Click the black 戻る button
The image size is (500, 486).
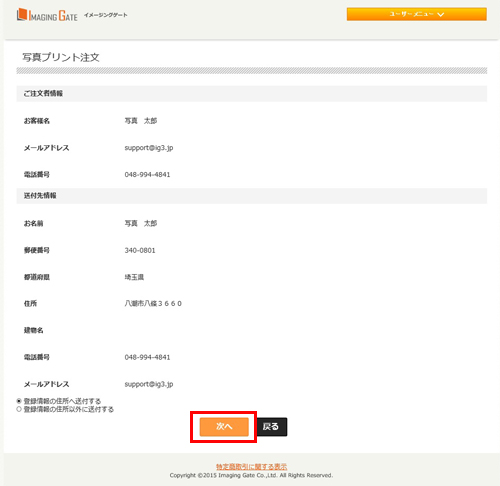pyautogui.click(x=272, y=427)
